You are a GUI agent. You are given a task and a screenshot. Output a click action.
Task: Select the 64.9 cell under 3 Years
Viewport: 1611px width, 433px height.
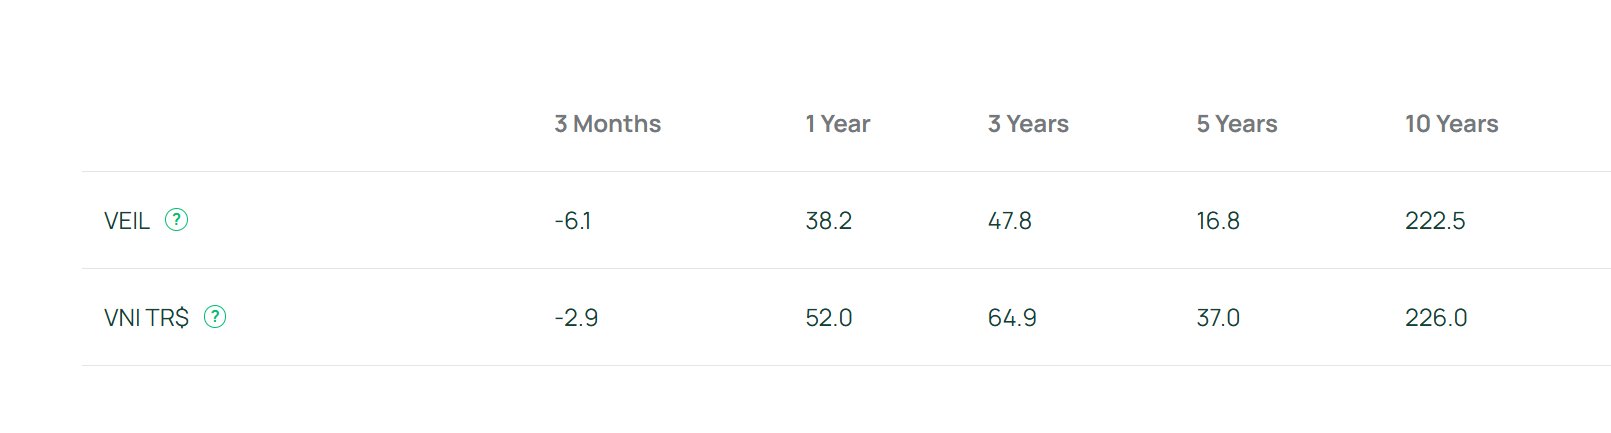tap(1011, 318)
